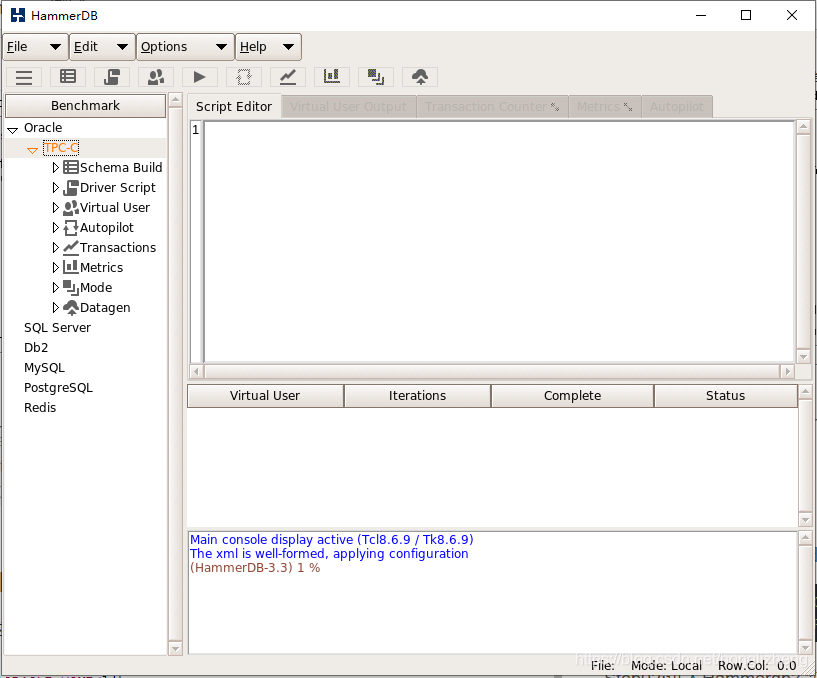Viewport: 817px width, 678px height.
Task: Collapse the TPC-C tree node
Action: click(x=32, y=150)
